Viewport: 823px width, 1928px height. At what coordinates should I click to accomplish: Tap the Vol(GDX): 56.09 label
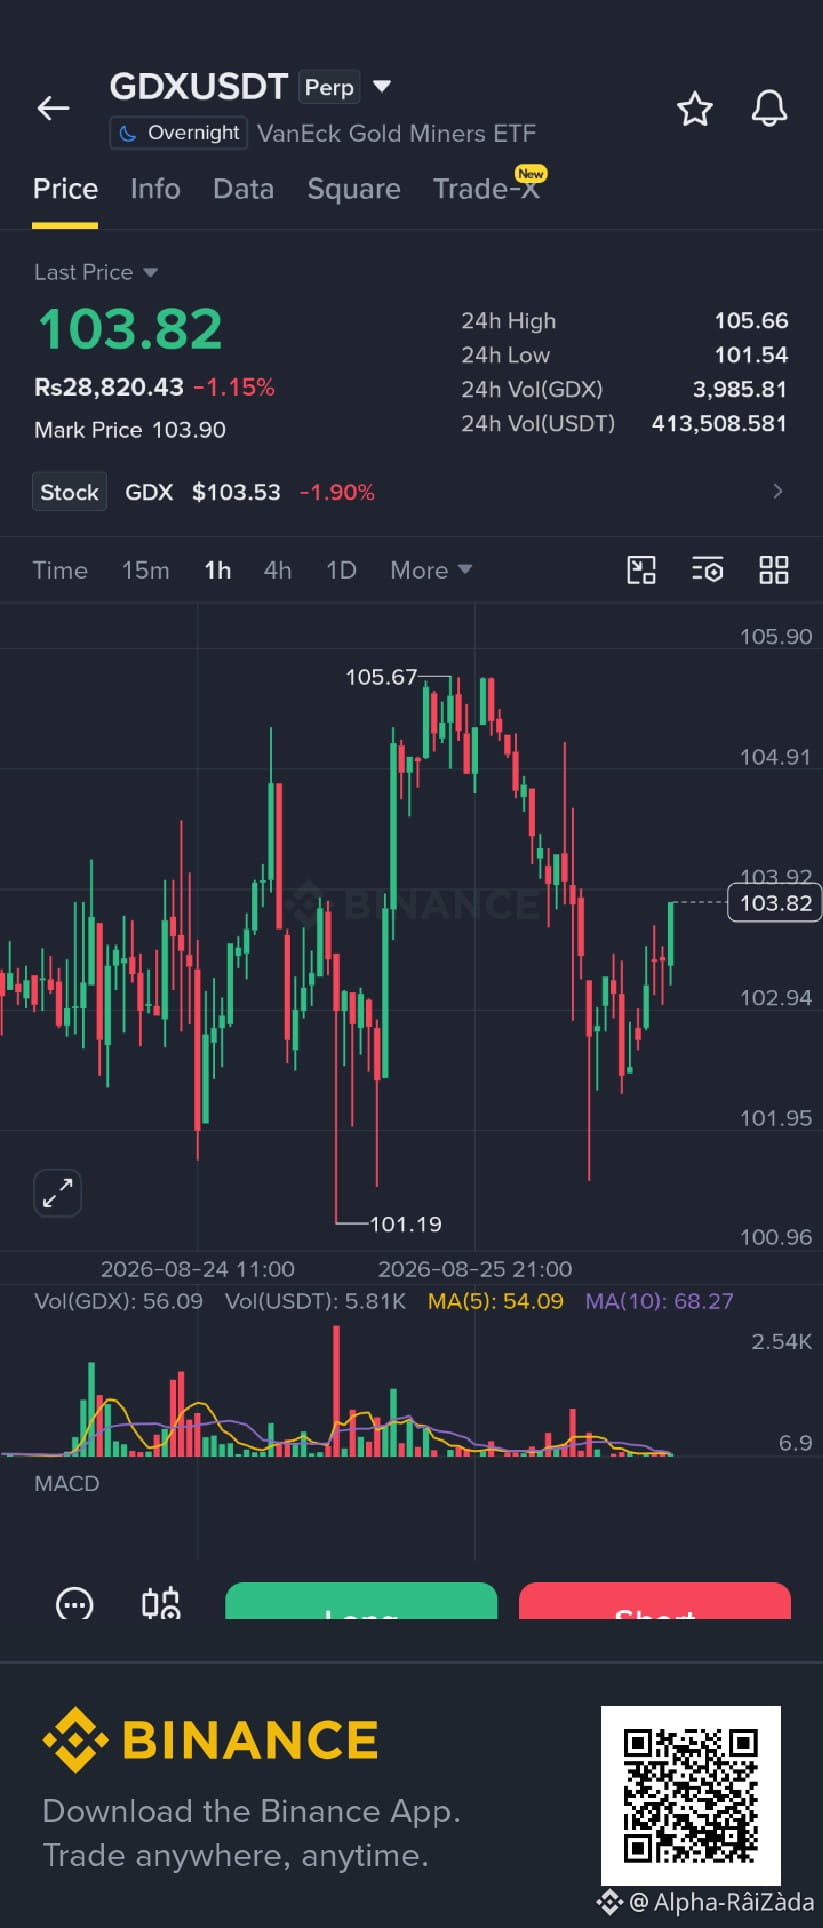coord(118,1301)
